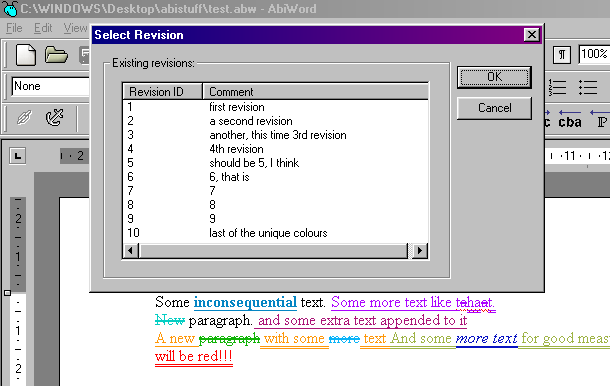Click the Comment column header
Image resolution: width=610 pixels, height=386 pixels.
315,92
